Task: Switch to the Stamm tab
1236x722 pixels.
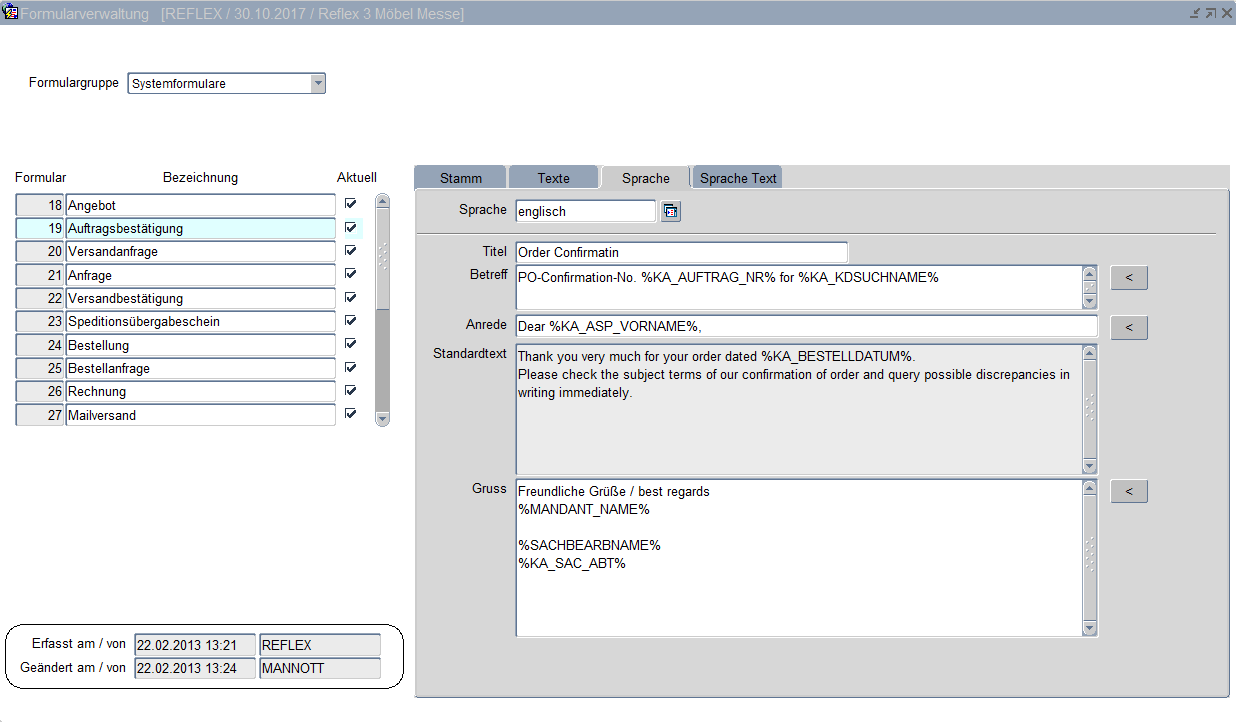Action: pyautogui.click(x=460, y=178)
